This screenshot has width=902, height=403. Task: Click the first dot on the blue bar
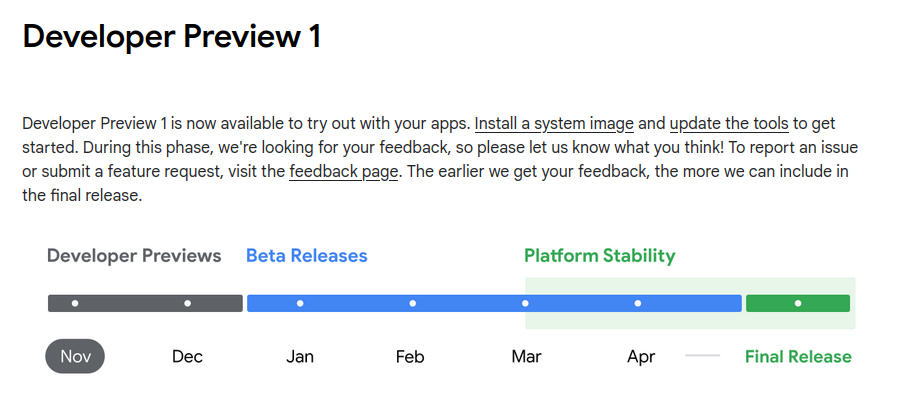click(300, 304)
